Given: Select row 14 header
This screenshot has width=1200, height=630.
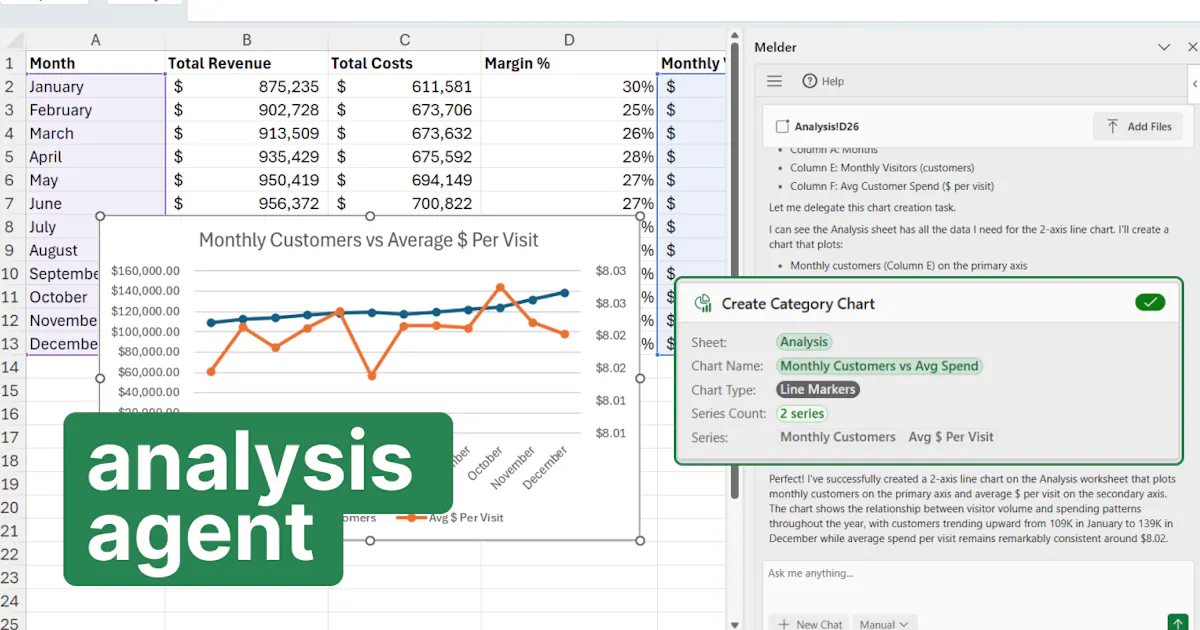Looking at the screenshot, I should [x=10, y=367].
